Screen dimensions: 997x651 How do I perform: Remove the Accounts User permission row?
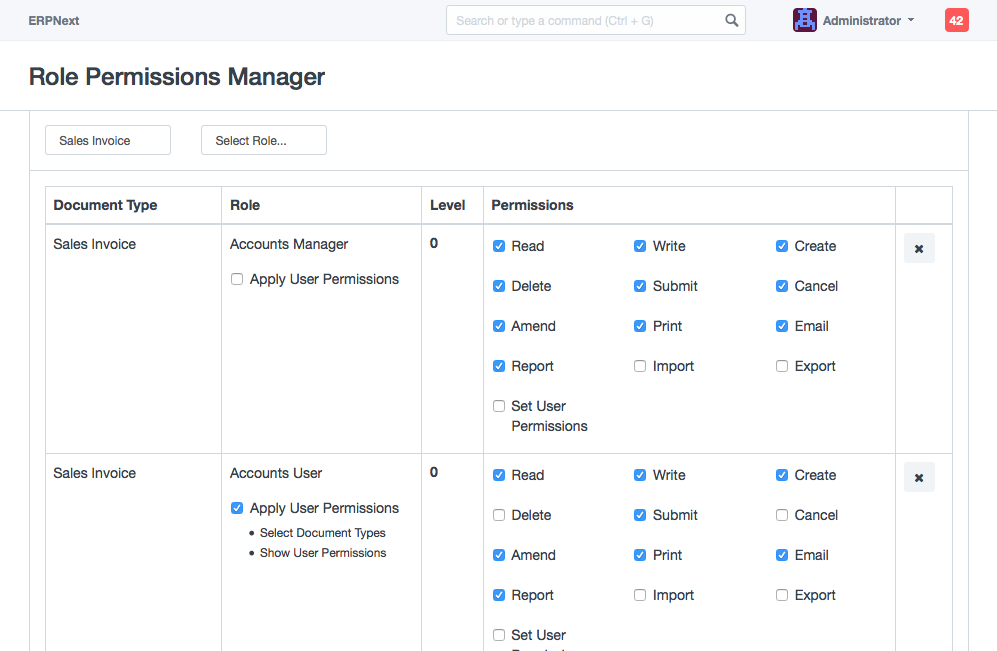click(x=919, y=478)
